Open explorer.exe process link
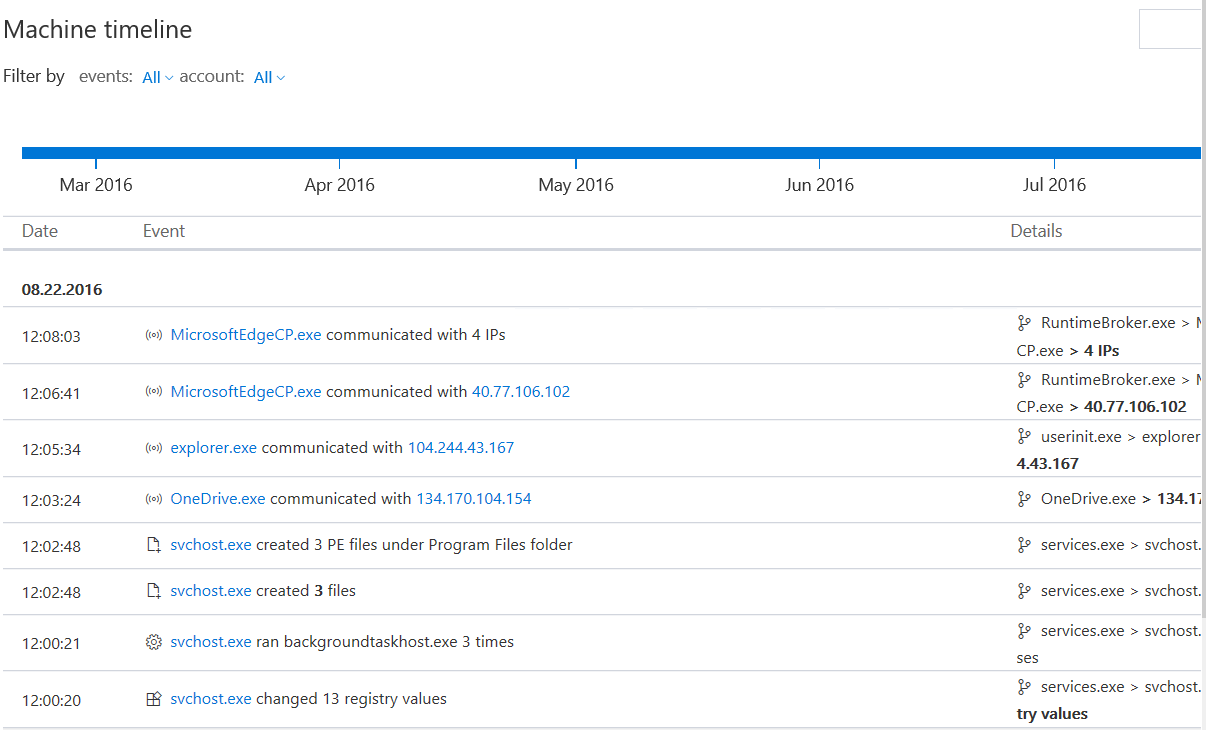Viewport: 1206px width, 730px height. [213, 448]
